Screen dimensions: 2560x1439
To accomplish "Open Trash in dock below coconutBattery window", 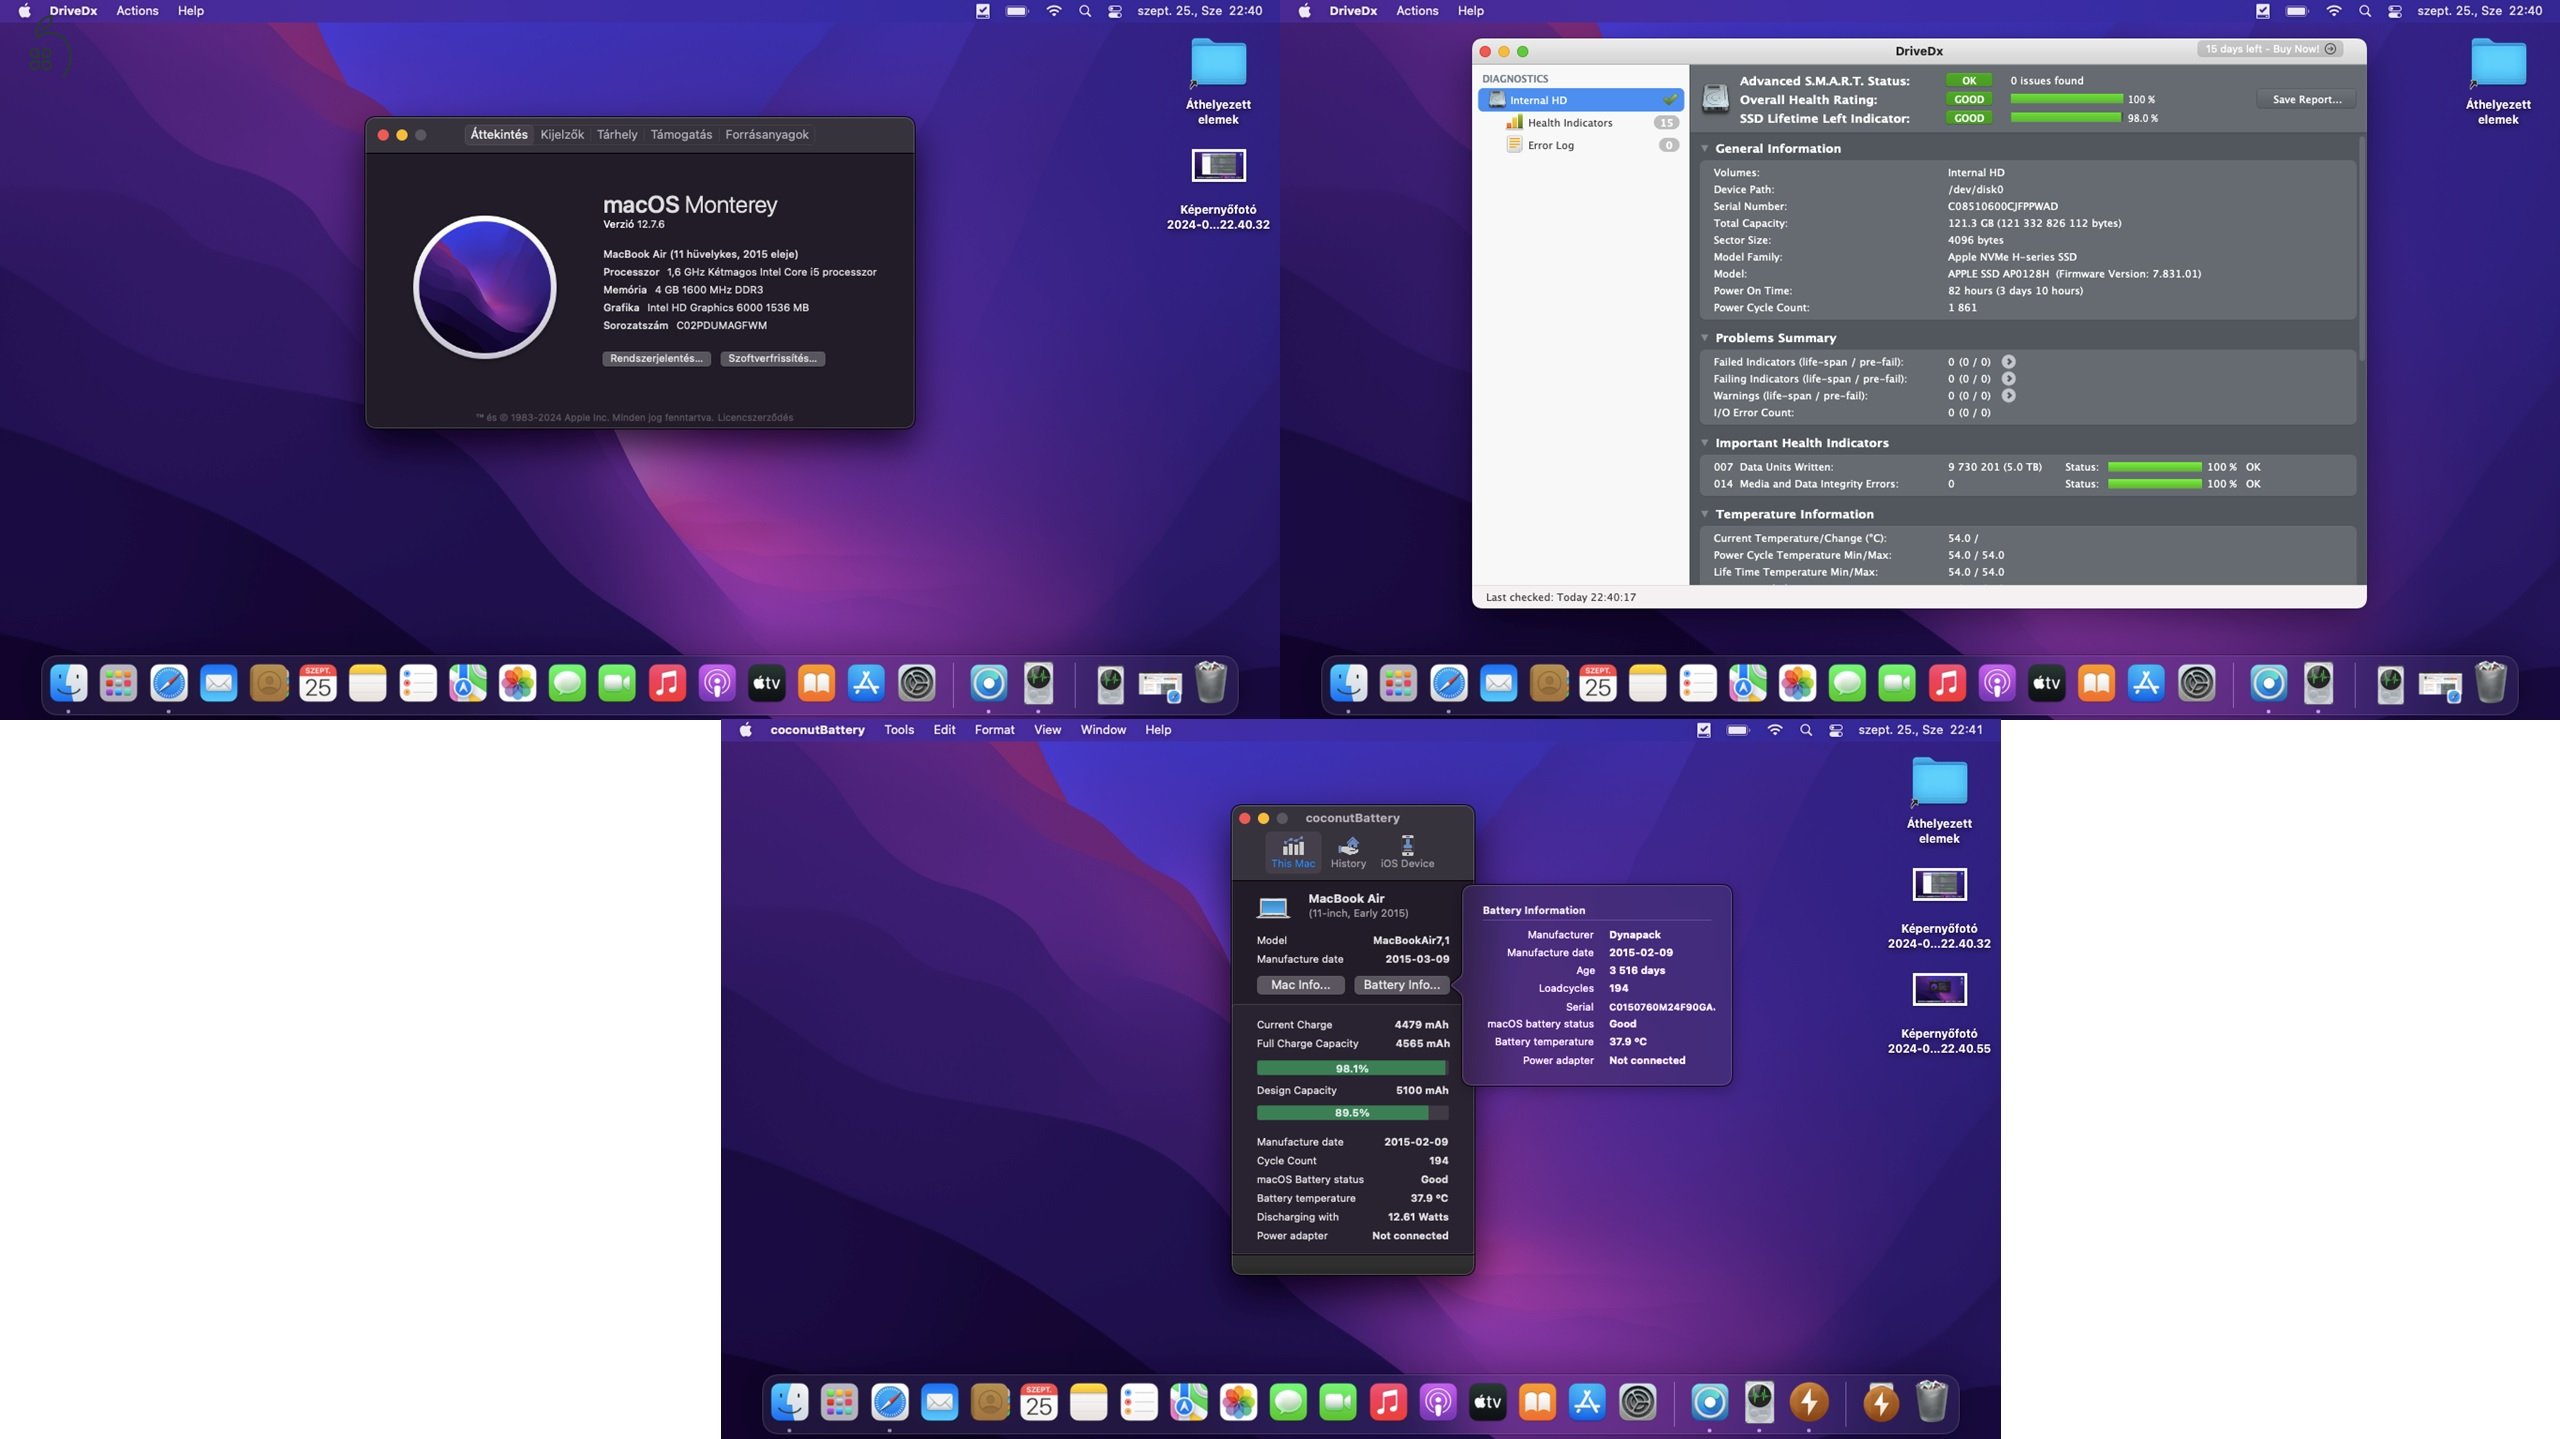I will [x=1932, y=1403].
